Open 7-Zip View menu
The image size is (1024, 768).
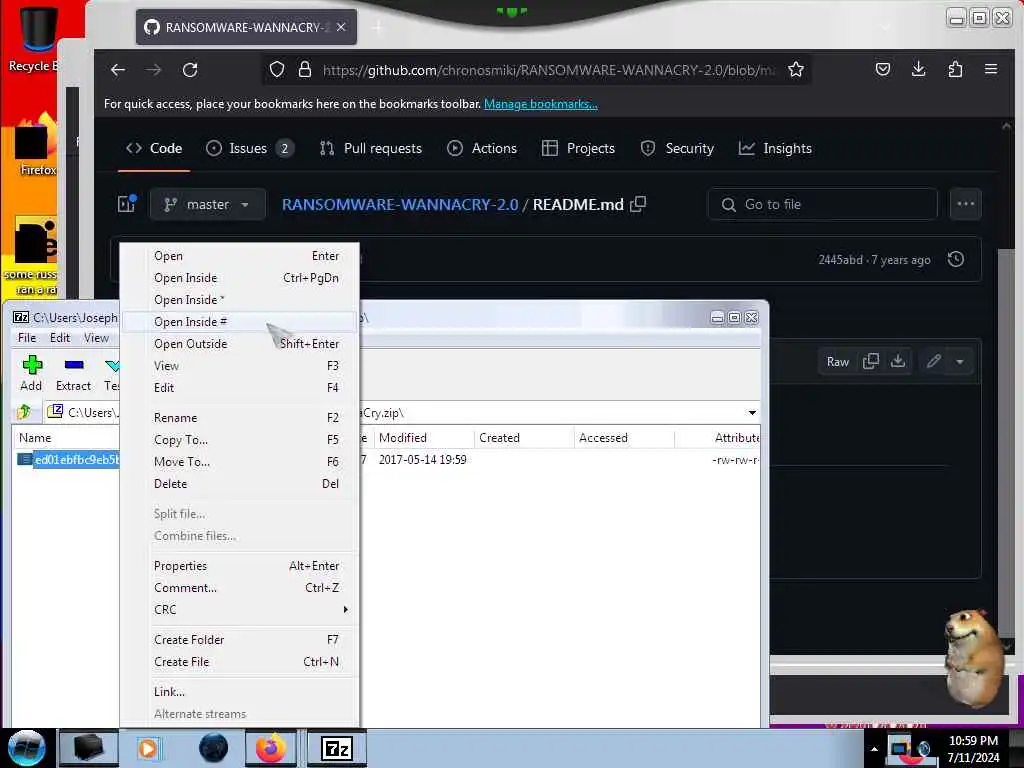point(96,338)
